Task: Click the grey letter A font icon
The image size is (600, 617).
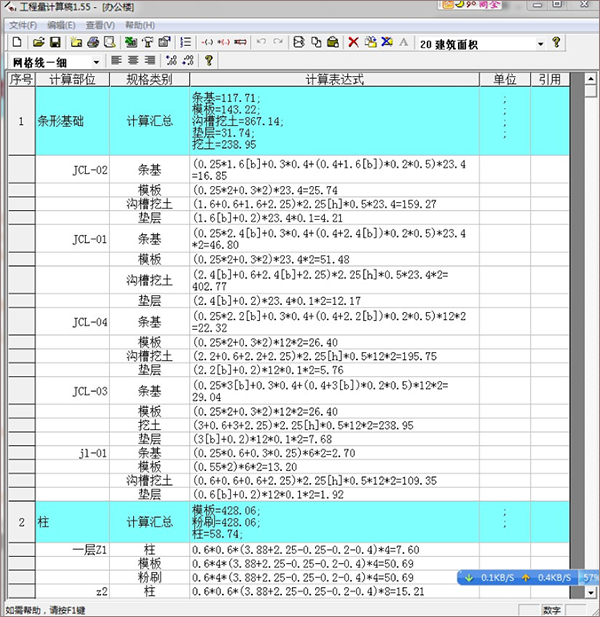Action: pyautogui.click(x=404, y=42)
